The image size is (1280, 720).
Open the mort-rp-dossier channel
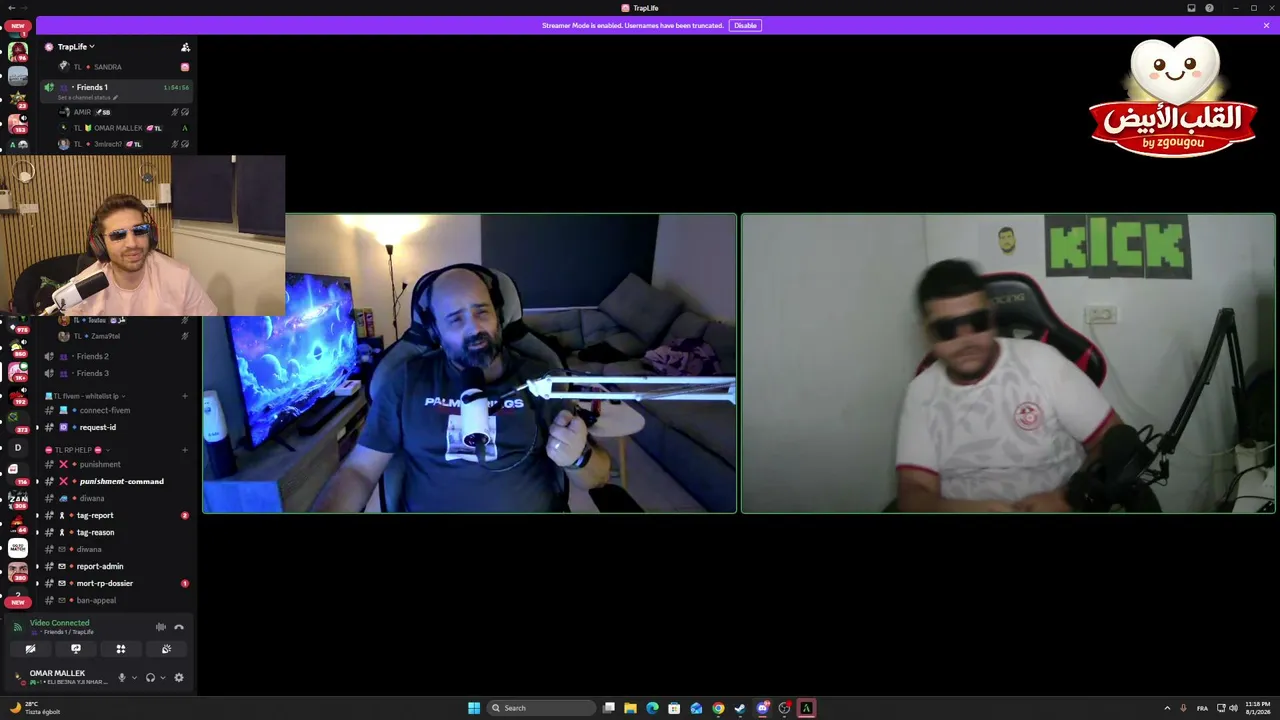click(116, 583)
